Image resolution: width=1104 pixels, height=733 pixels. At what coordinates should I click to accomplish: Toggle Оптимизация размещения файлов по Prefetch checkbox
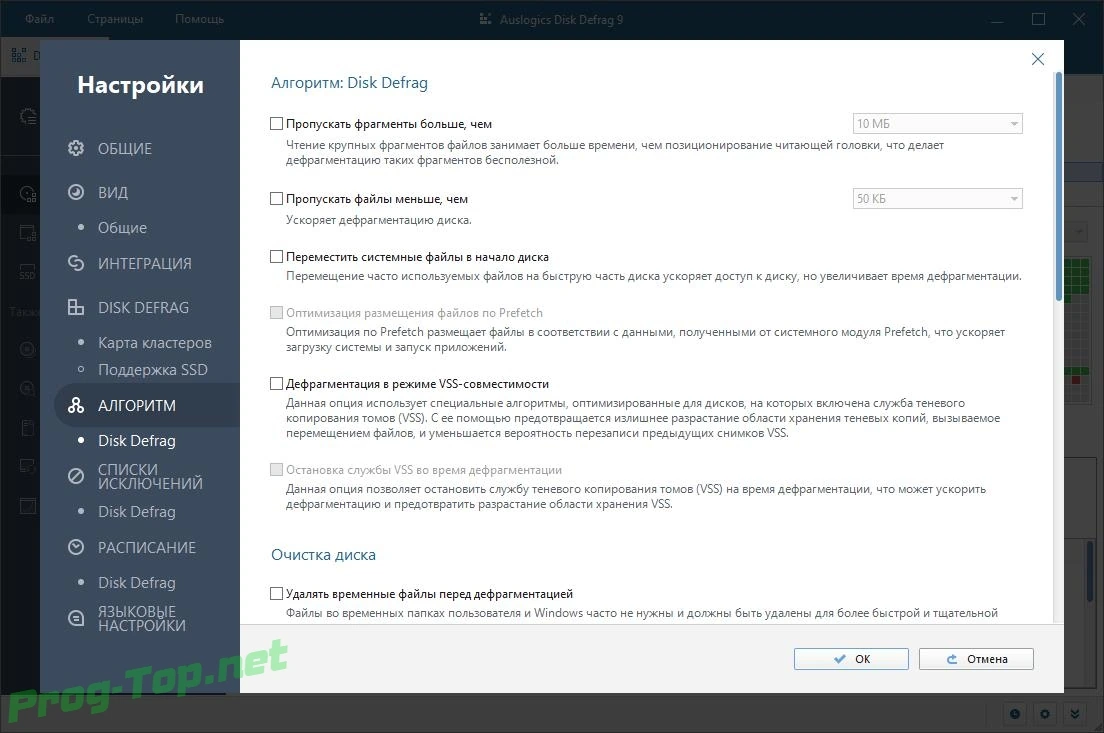click(x=277, y=313)
